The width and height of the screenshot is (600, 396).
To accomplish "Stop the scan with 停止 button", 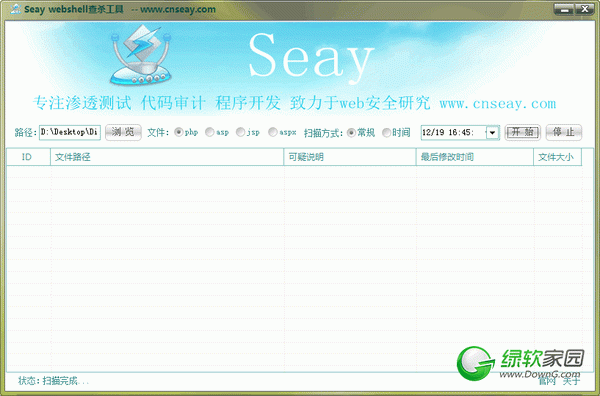I will pyautogui.click(x=564, y=132).
